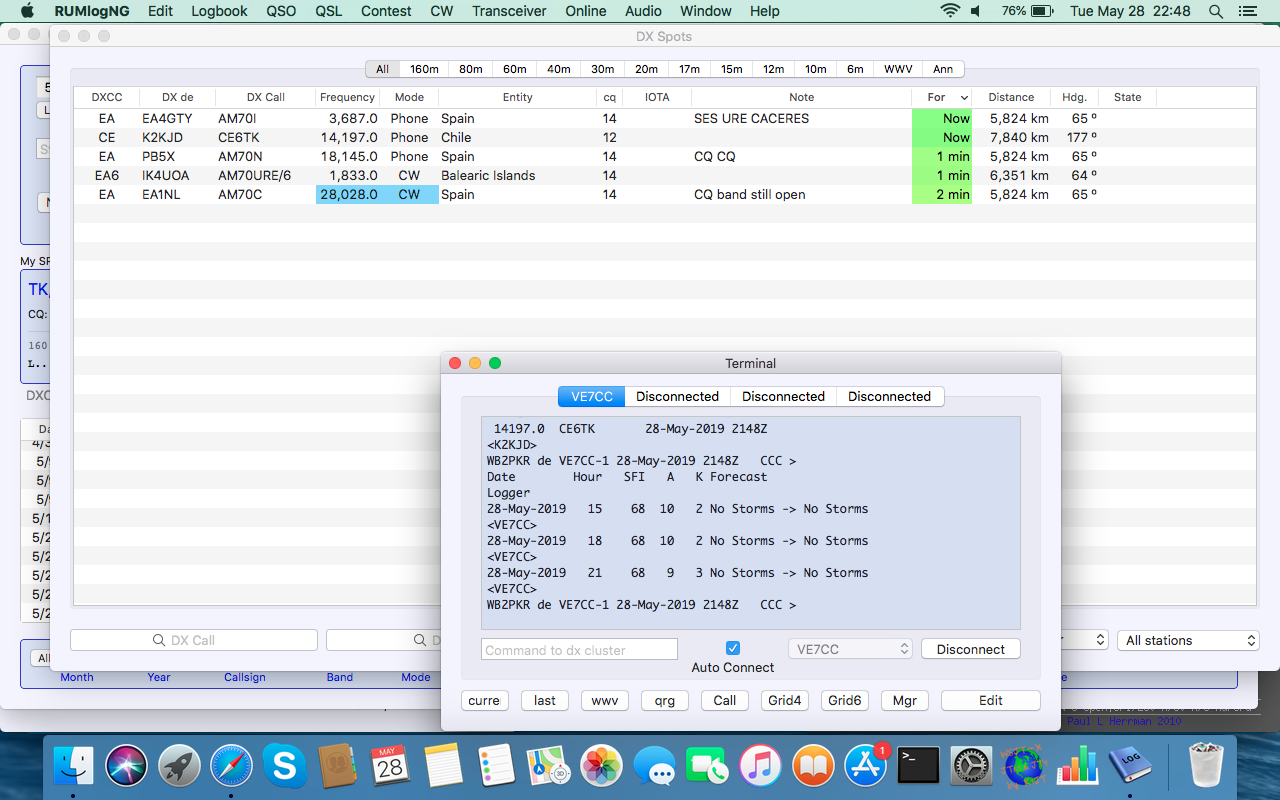The width and height of the screenshot is (1280, 800).
Task: Open the Online menu
Action: pyautogui.click(x=585, y=11)
